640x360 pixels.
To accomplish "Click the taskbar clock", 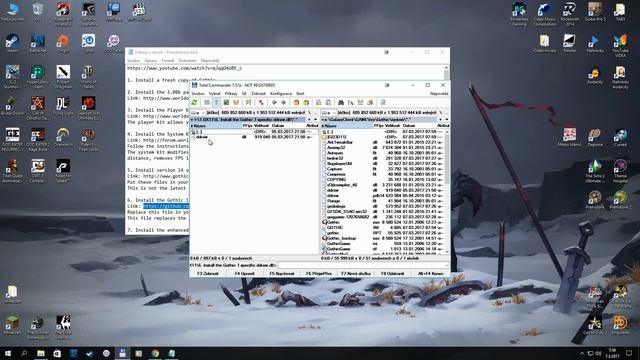I will pos(612,353).
